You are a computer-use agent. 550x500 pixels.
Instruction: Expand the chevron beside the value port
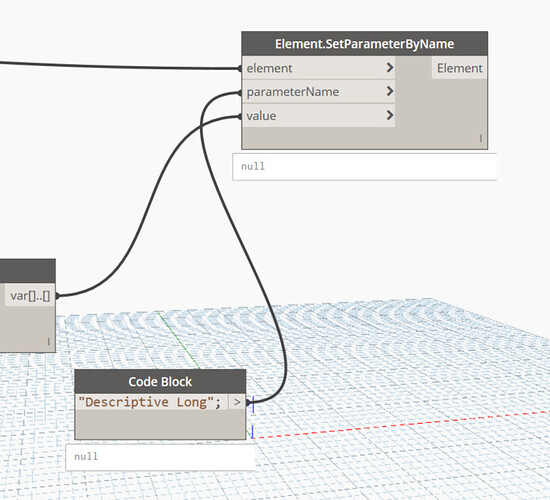pyautogui.click(x=389, y=115)
